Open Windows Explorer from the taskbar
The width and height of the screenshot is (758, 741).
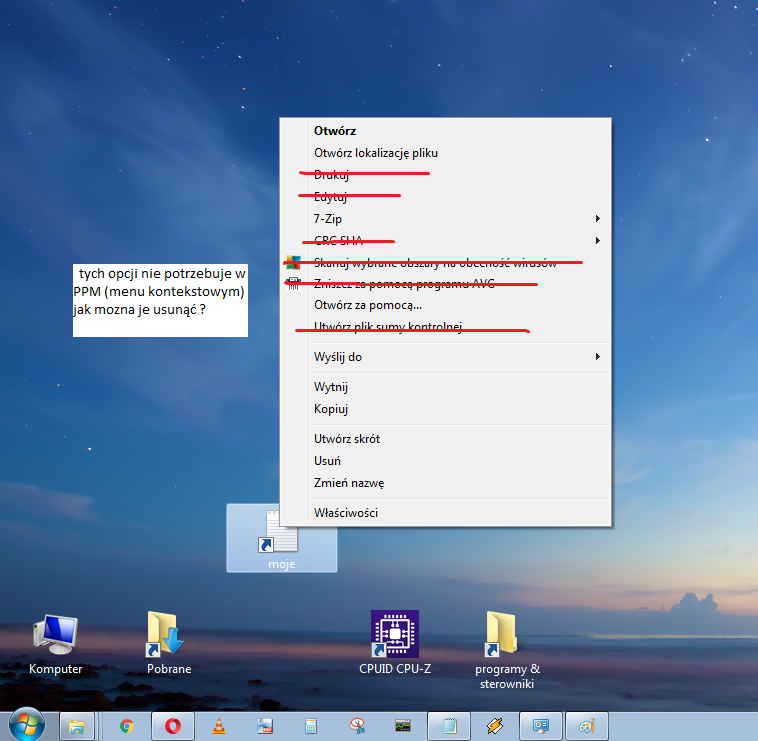coord(76,726)
